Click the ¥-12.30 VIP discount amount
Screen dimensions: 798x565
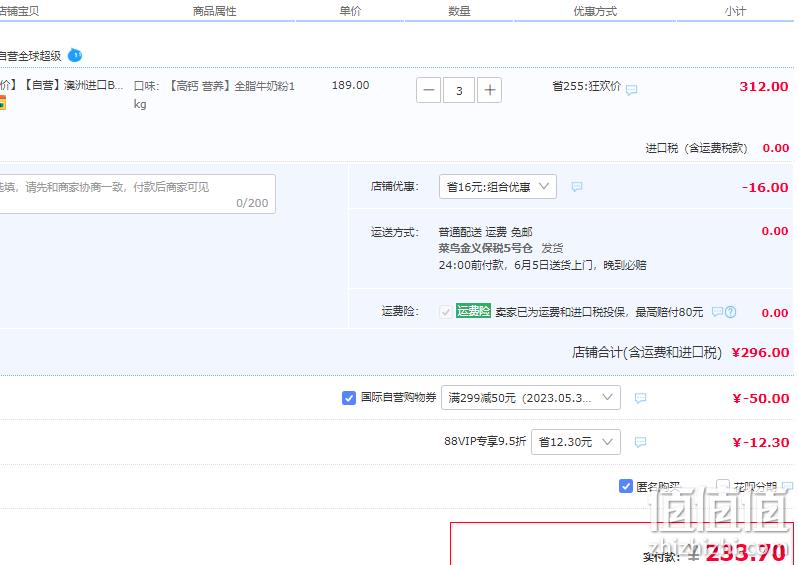761,442
